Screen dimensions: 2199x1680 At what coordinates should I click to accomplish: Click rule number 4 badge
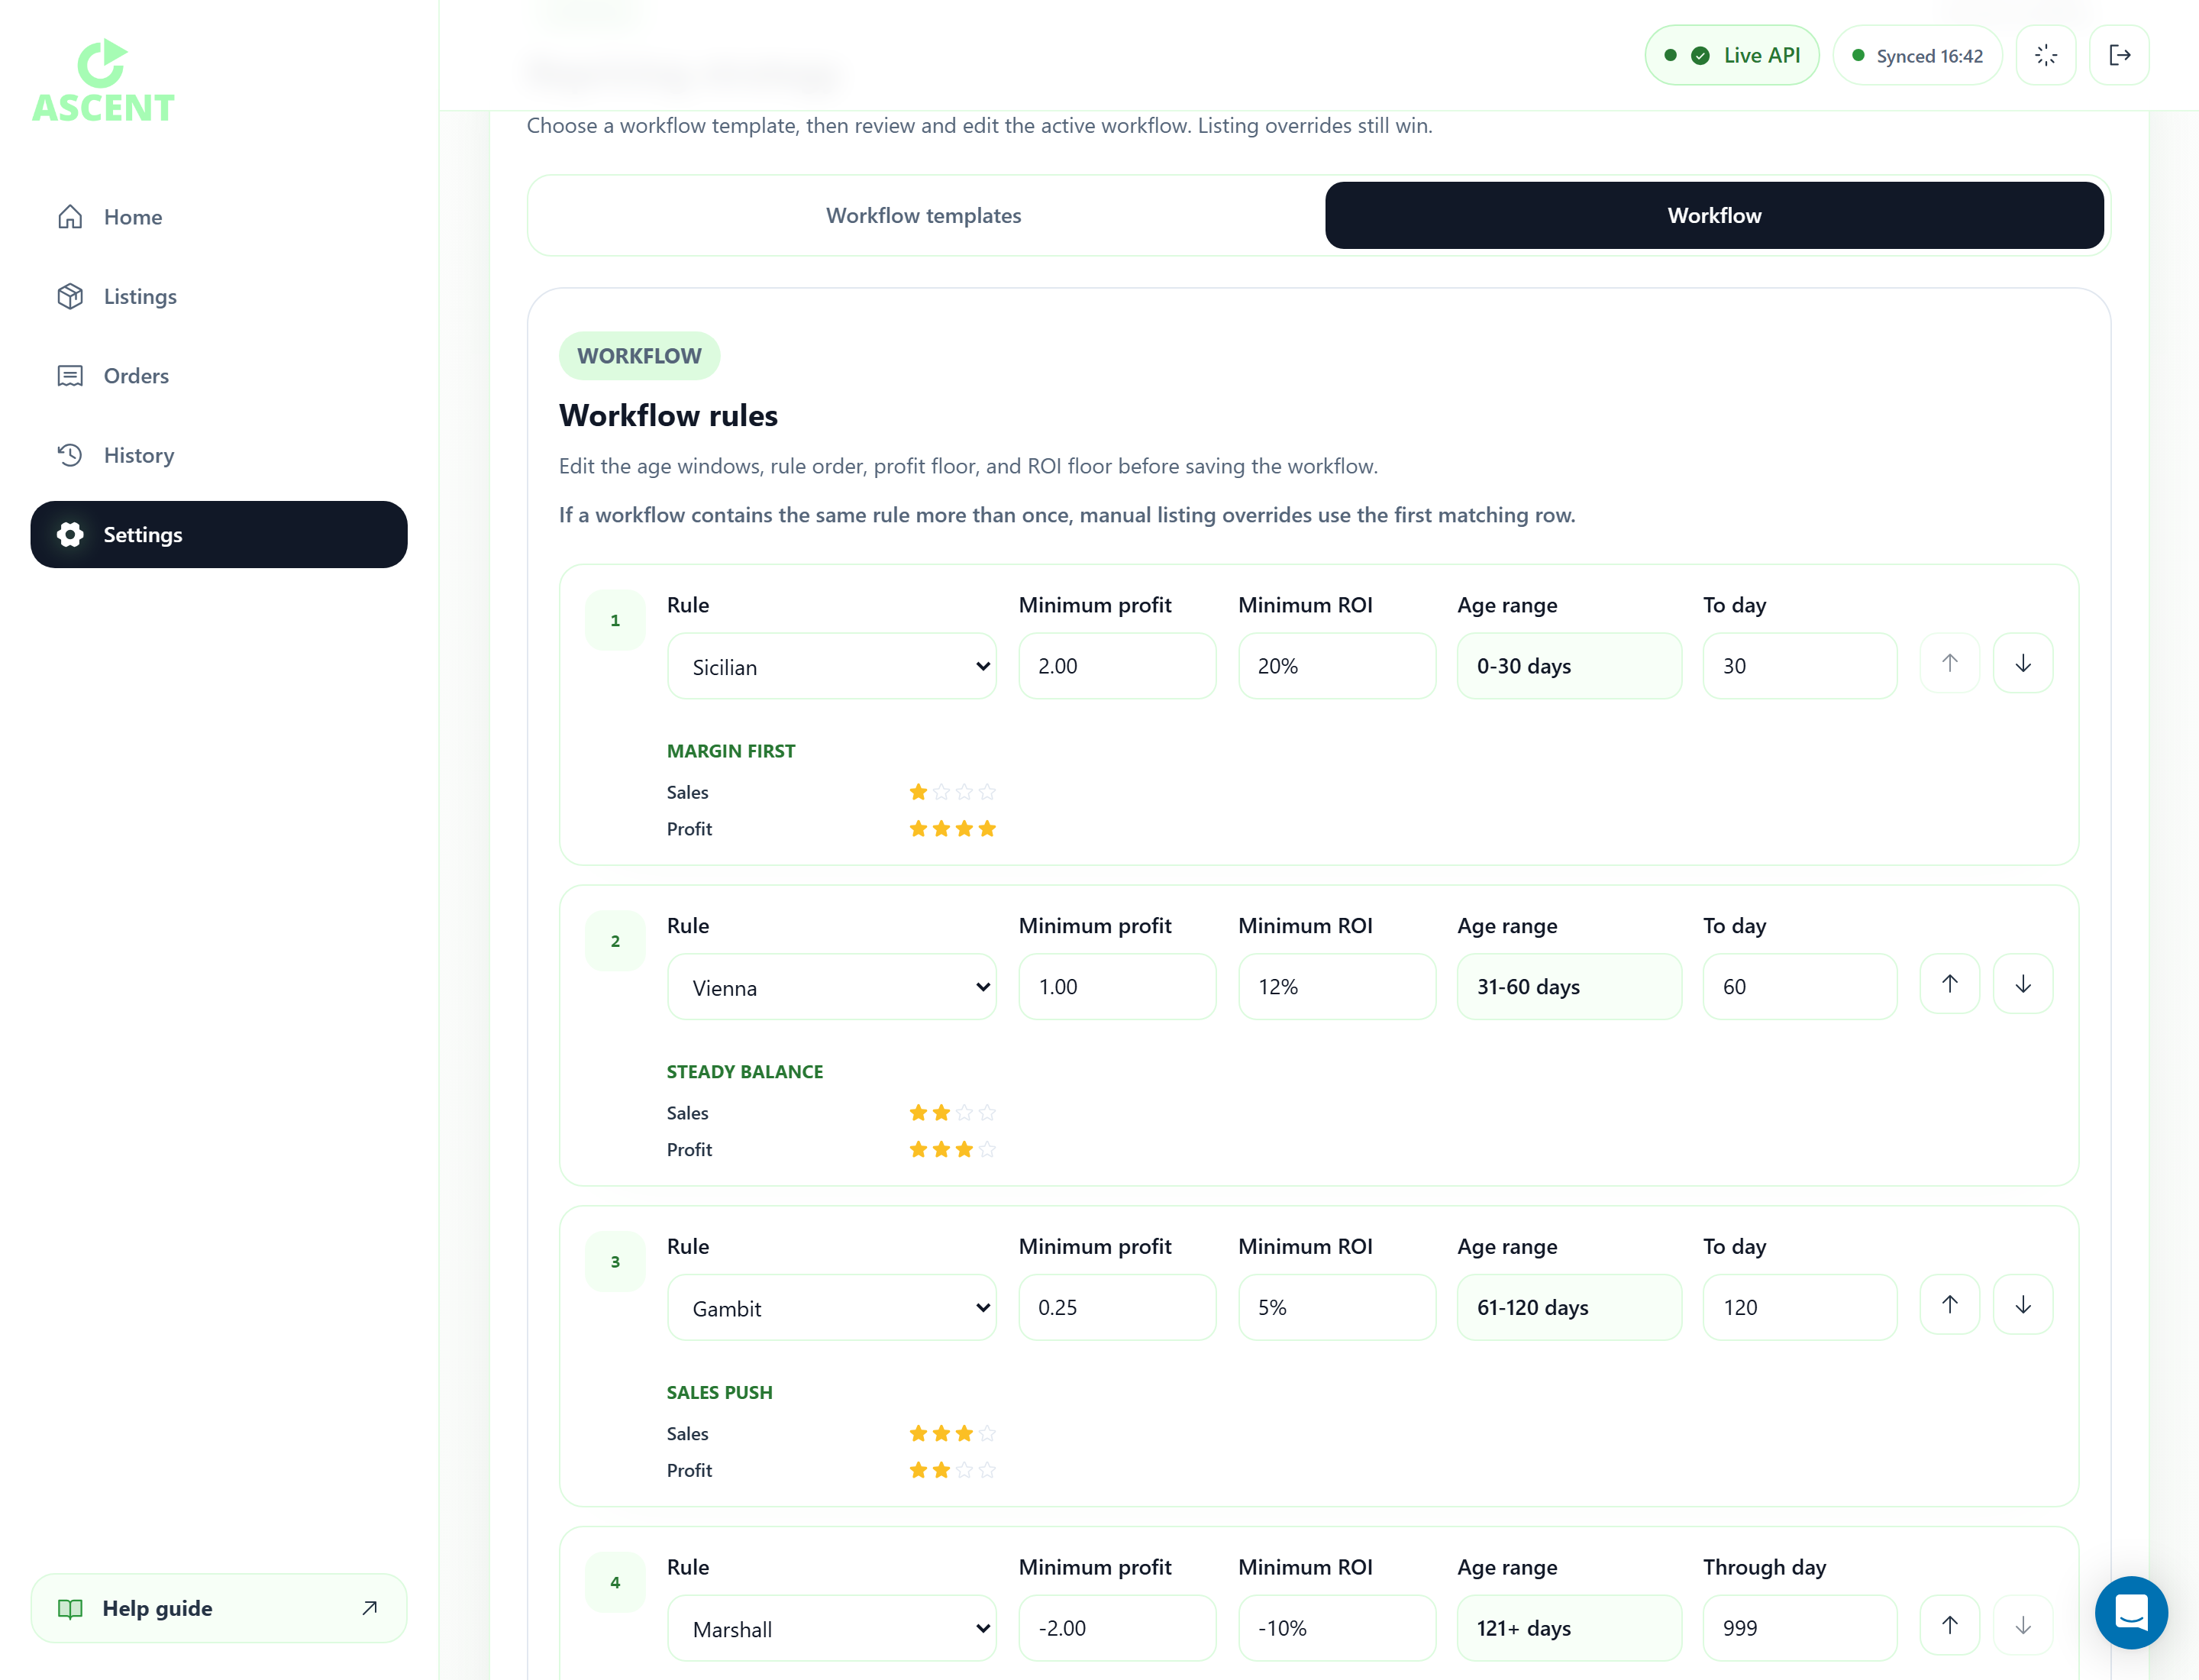[x=615, y=1583]
